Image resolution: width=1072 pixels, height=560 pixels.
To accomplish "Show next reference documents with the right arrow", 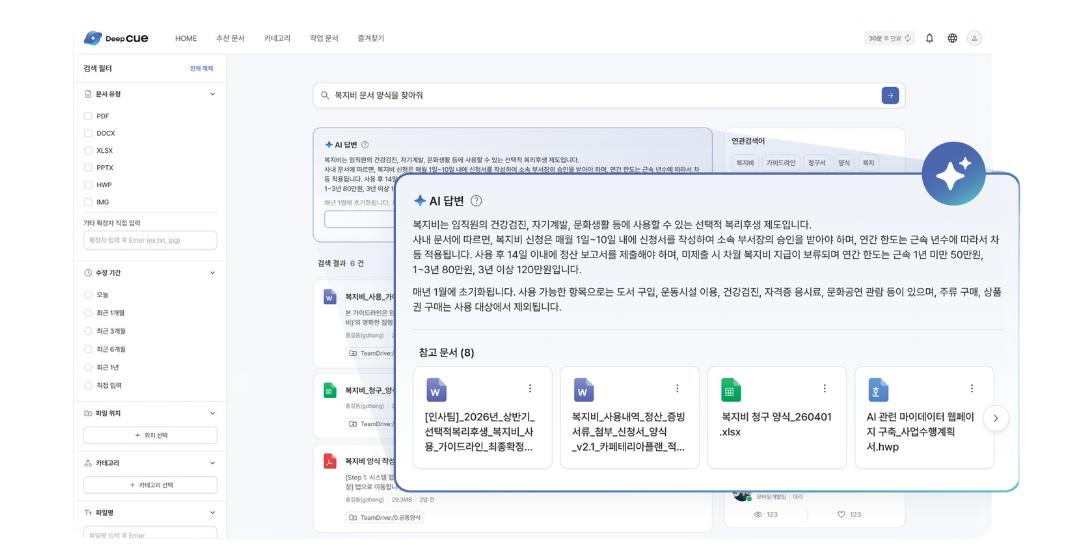I will 995,418.
